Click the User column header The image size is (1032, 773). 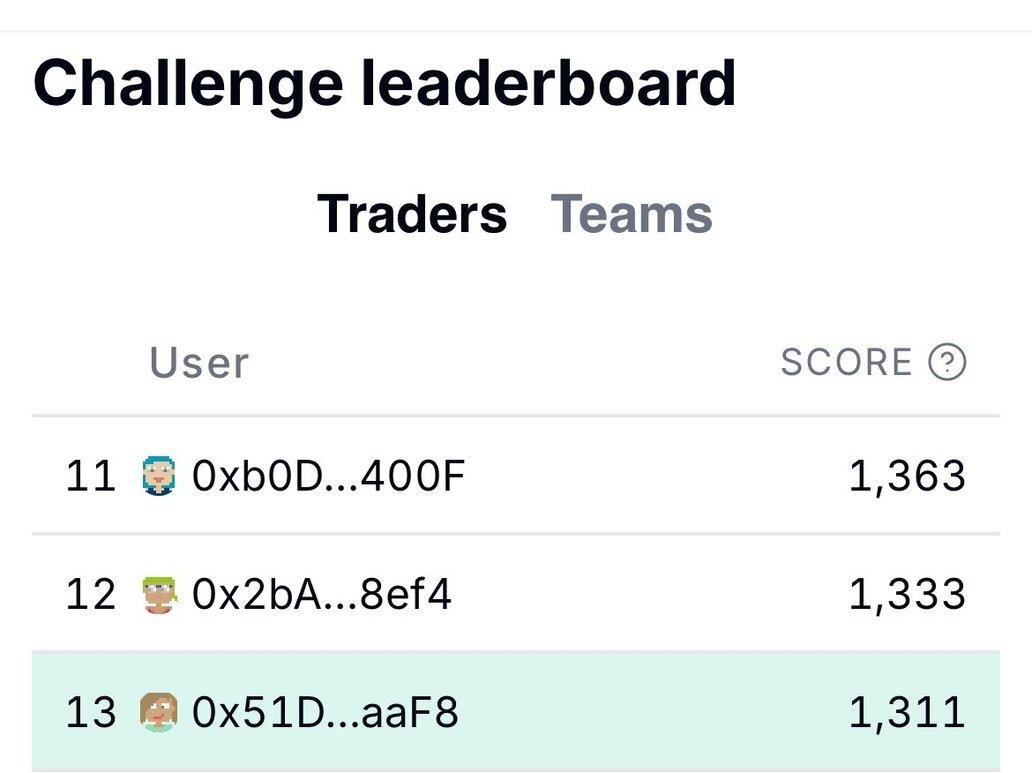tap(199, 362)
